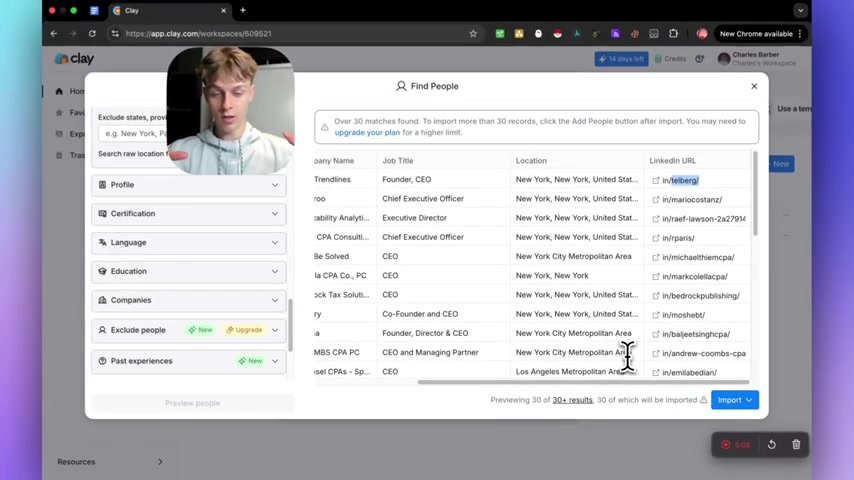Click the results table horizontal scrollbar
854x480 pixels.
point(583,382)
